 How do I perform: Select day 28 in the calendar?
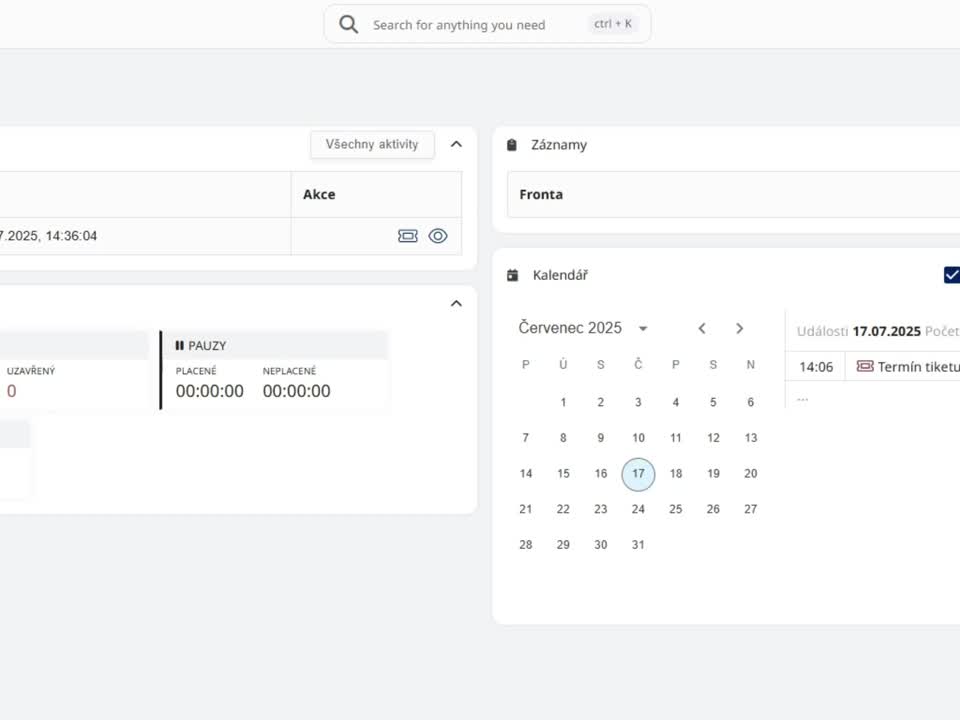pos(526,544)
